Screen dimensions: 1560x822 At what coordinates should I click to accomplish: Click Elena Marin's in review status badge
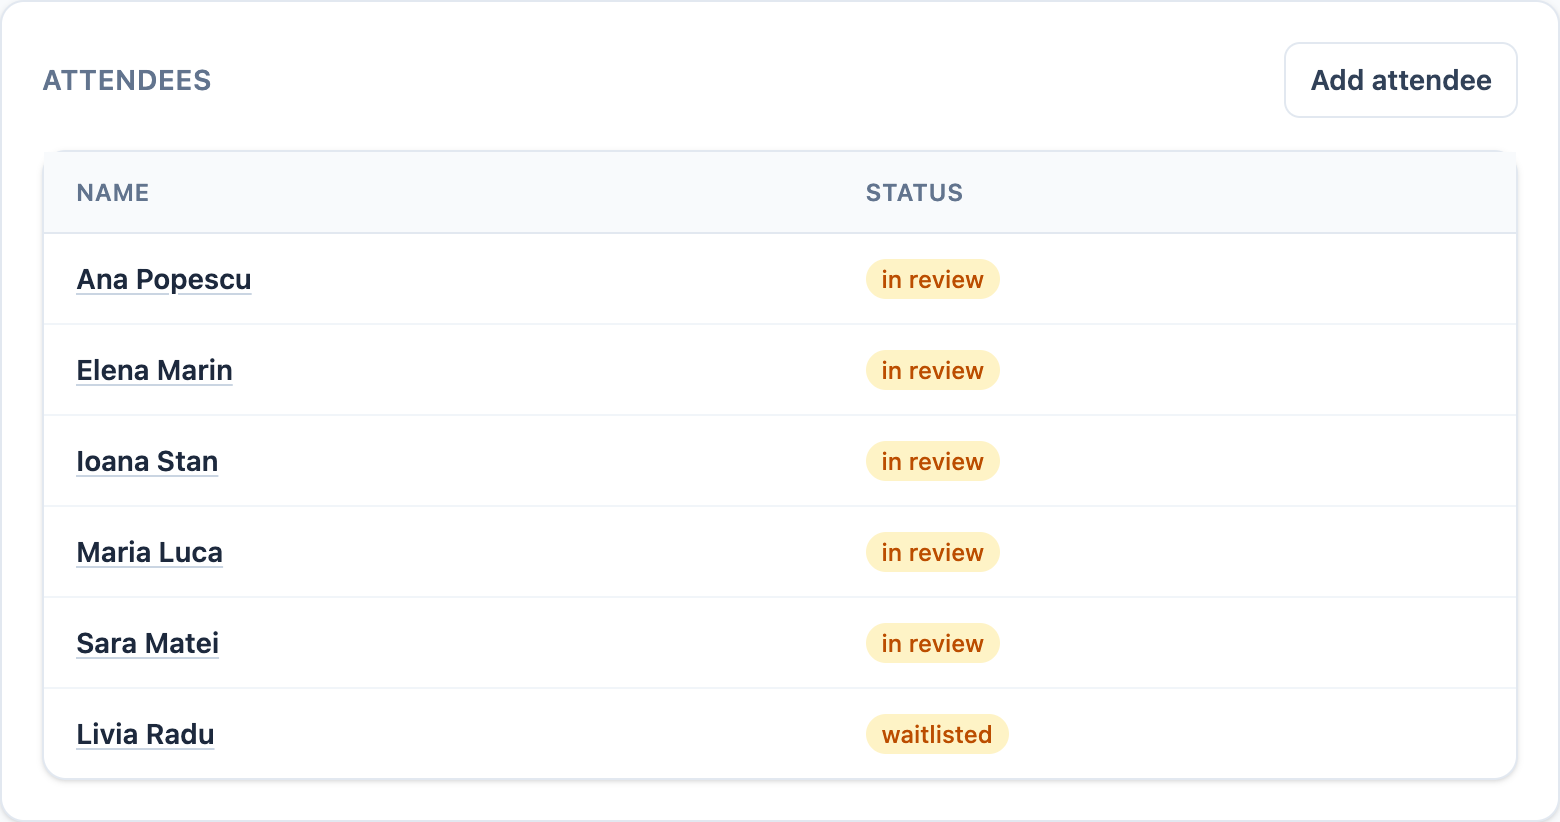(933, 371)
